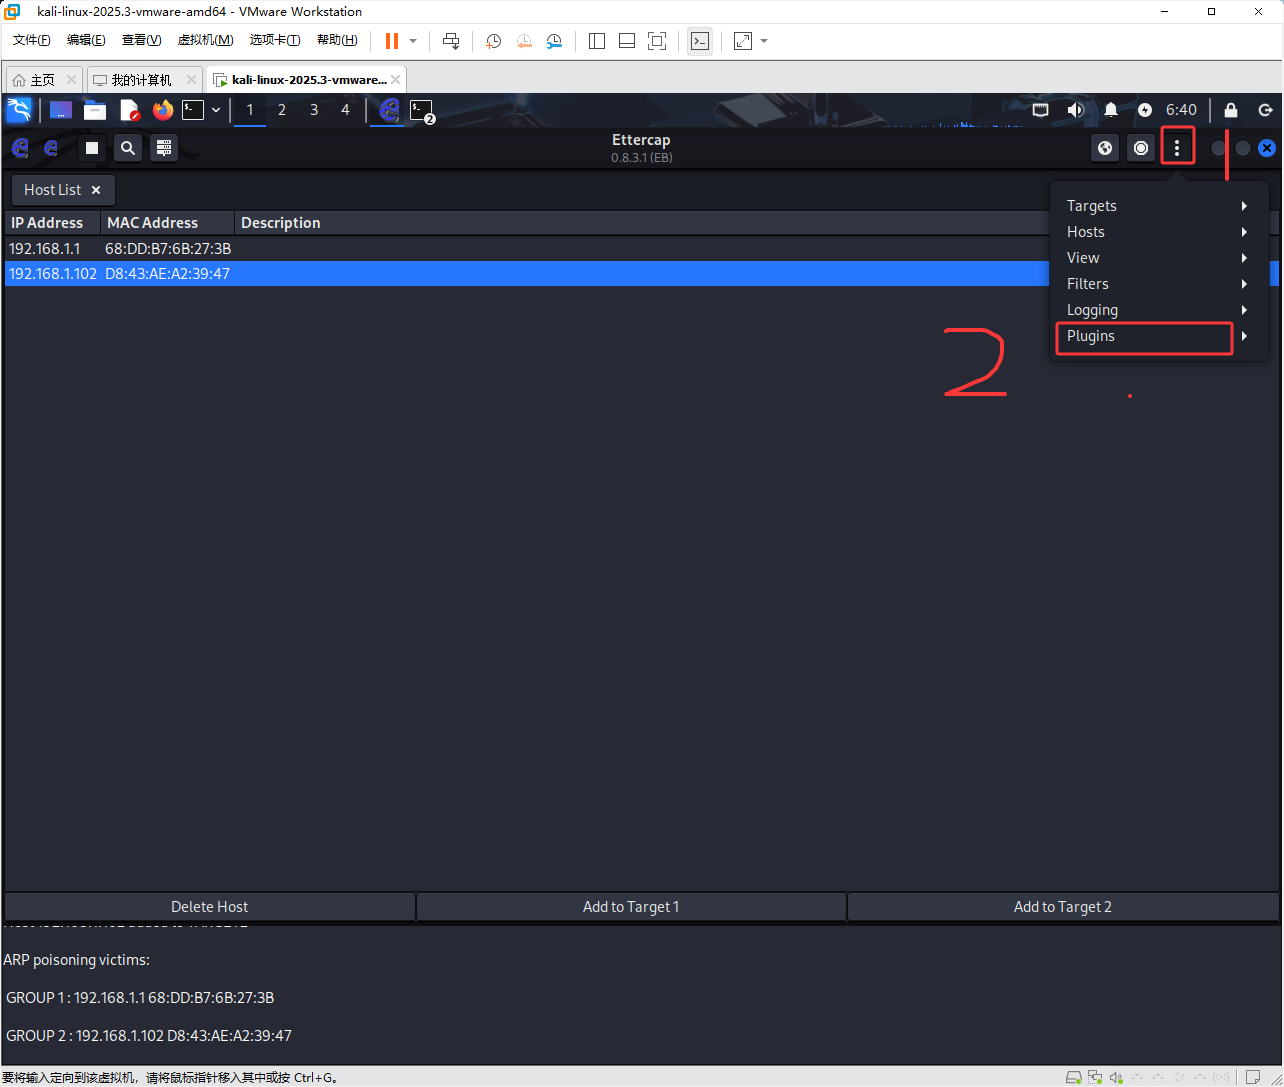Open the notifications bell
1284x1087 pixels.
click(1111, 110)
